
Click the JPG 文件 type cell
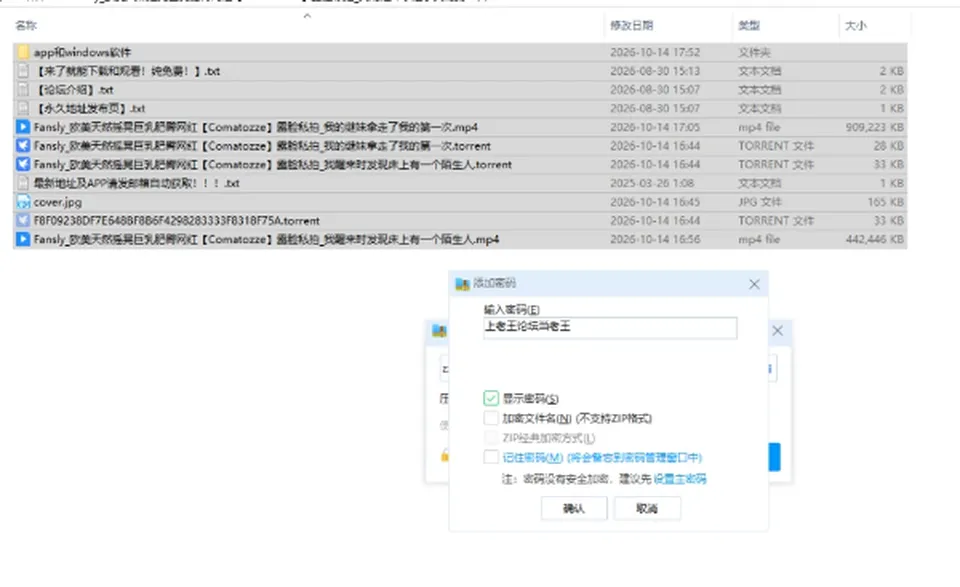761,201
